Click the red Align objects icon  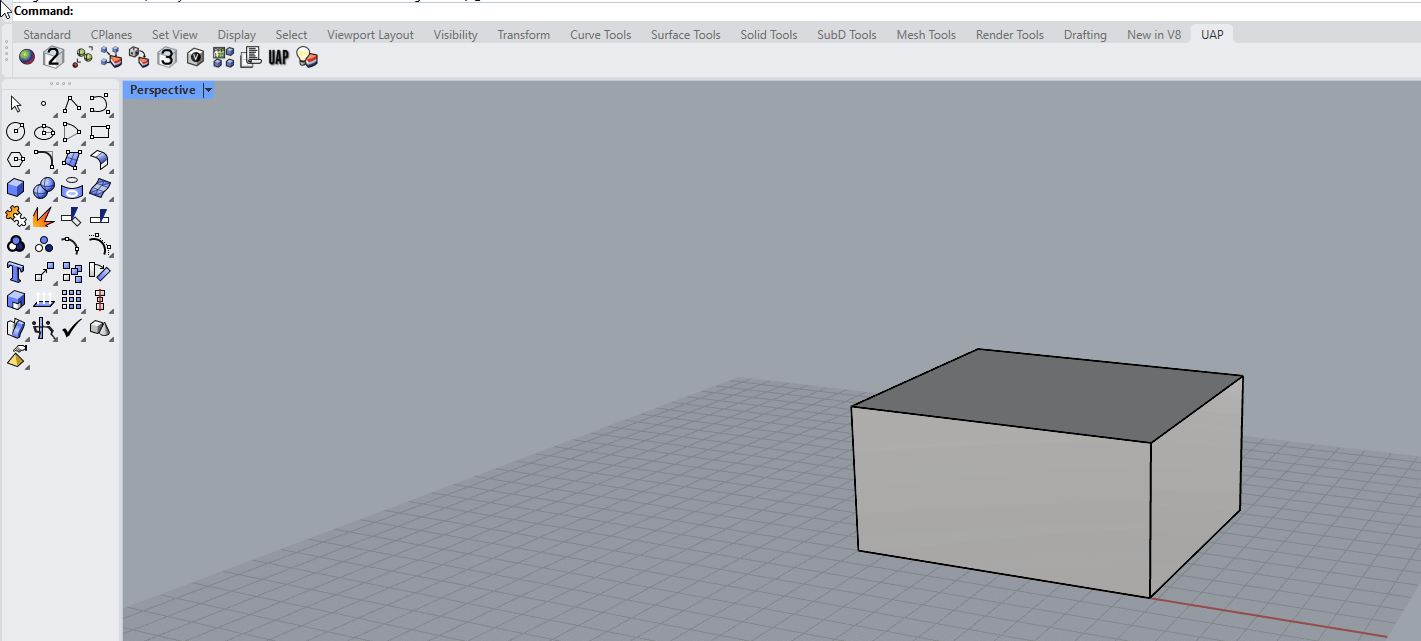point(100,300)
